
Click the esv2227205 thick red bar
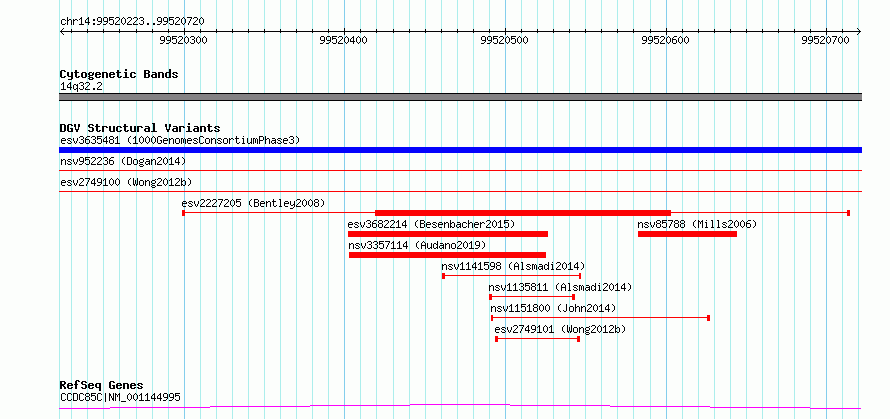pyautogui.click(x=523, y=213)
